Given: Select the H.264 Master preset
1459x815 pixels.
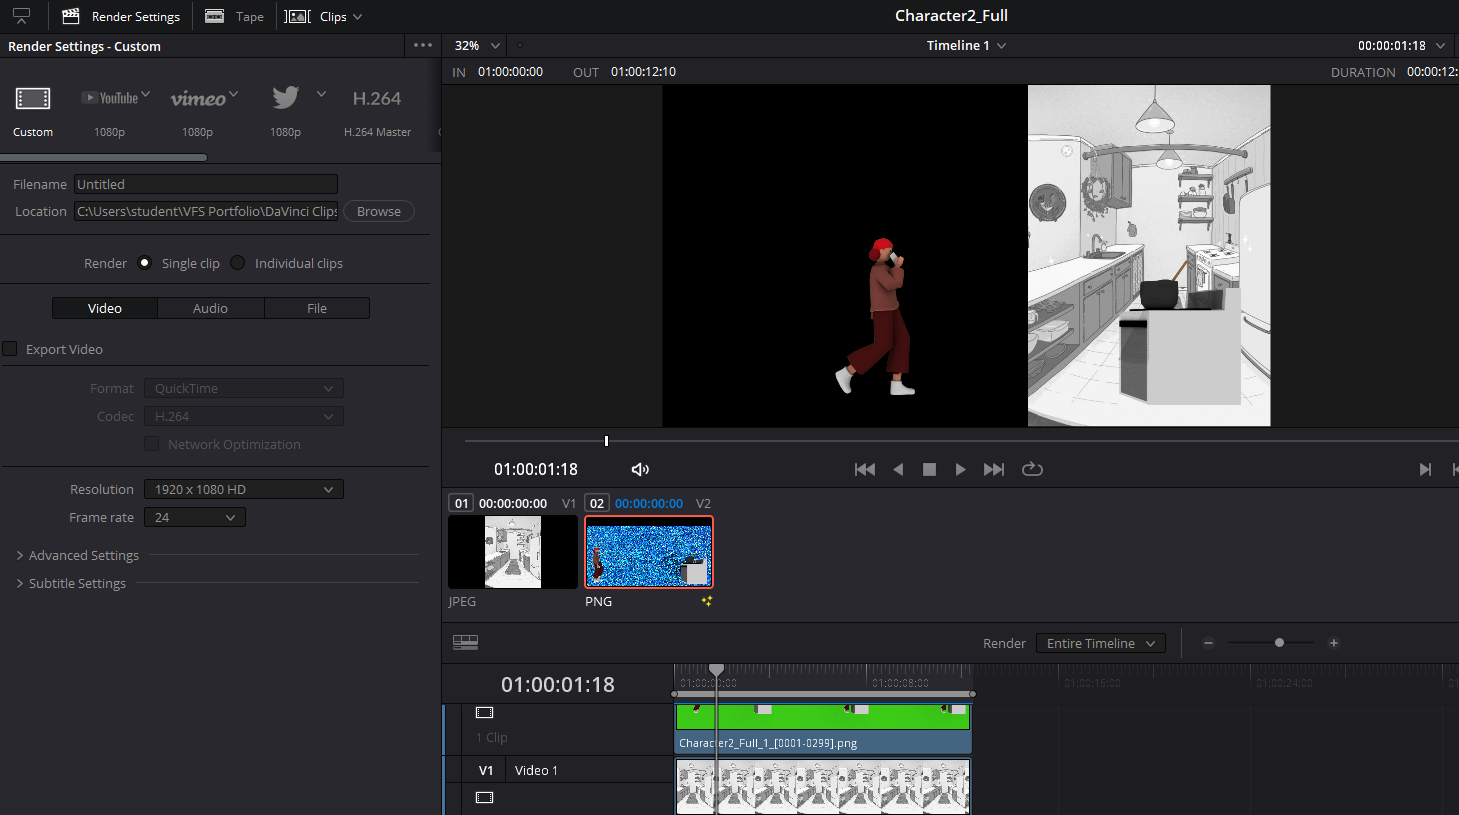Looking at the screenshot, I should (377, 110).
